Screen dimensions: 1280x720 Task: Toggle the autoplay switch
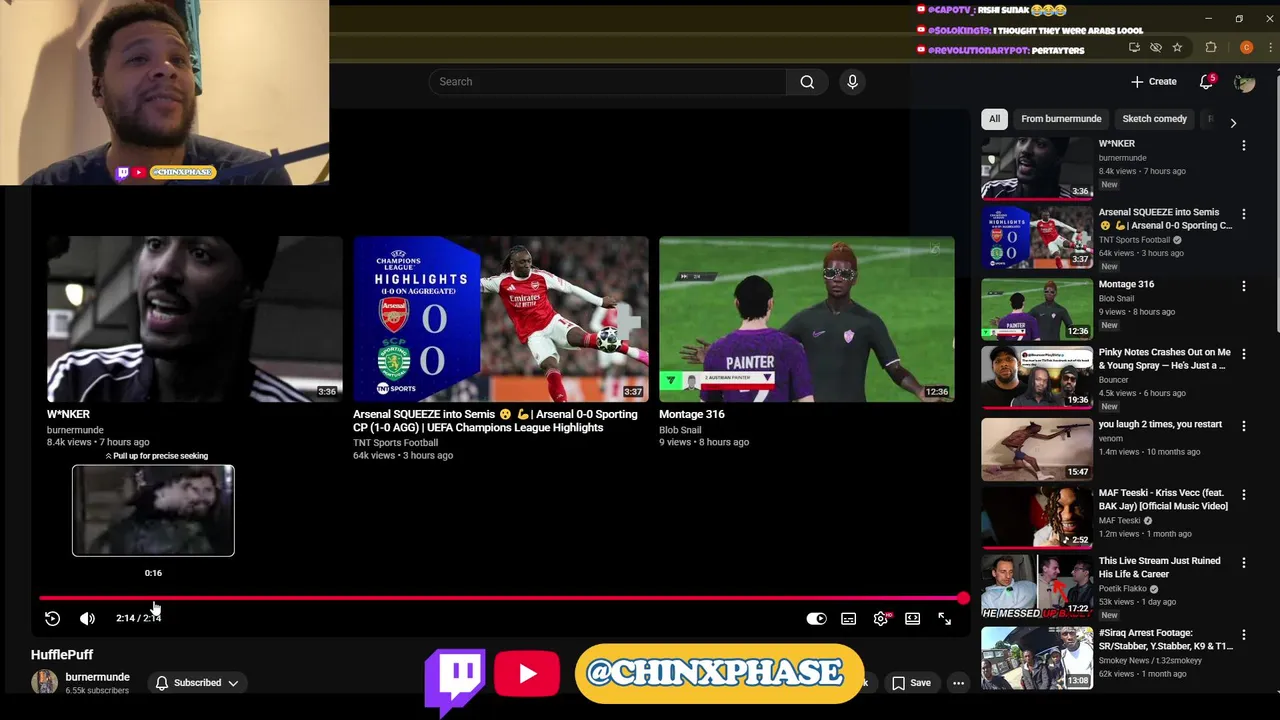pos(816,619)
